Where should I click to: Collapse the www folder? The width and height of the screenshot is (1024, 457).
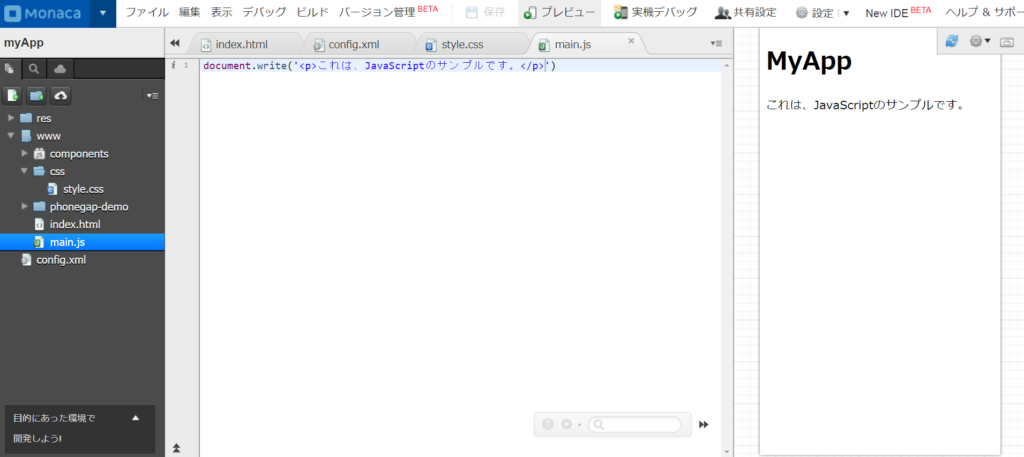(x=11, y=136)
